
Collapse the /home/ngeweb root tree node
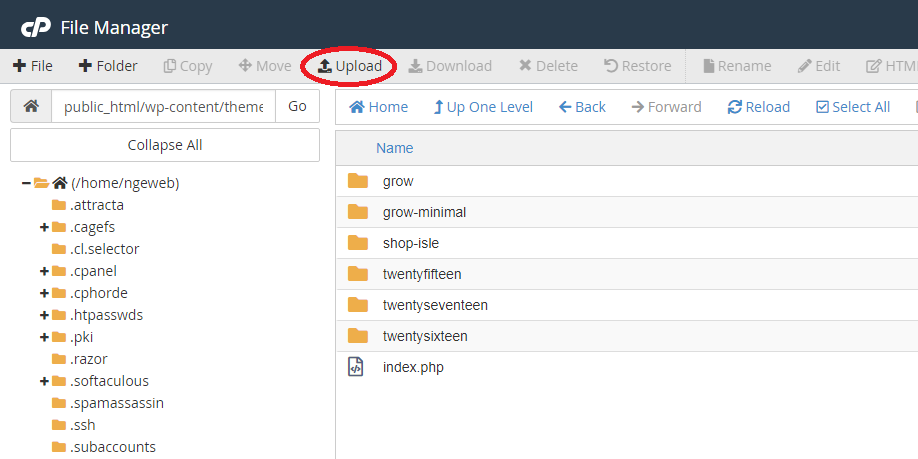26,183
